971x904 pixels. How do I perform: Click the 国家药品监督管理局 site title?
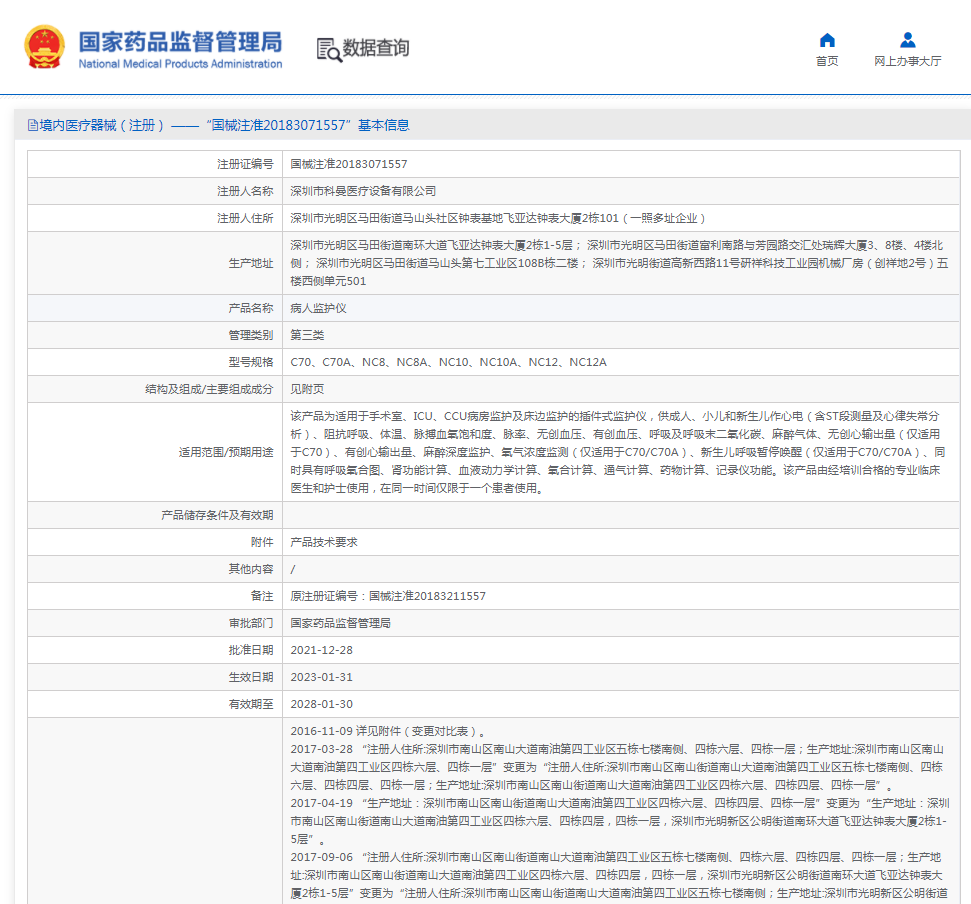180,41
